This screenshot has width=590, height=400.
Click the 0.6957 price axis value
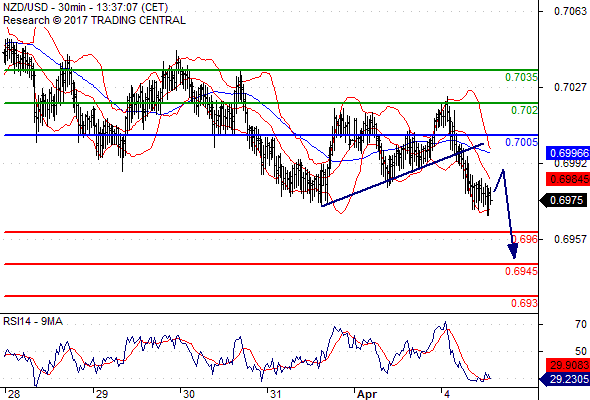point(570,239)
